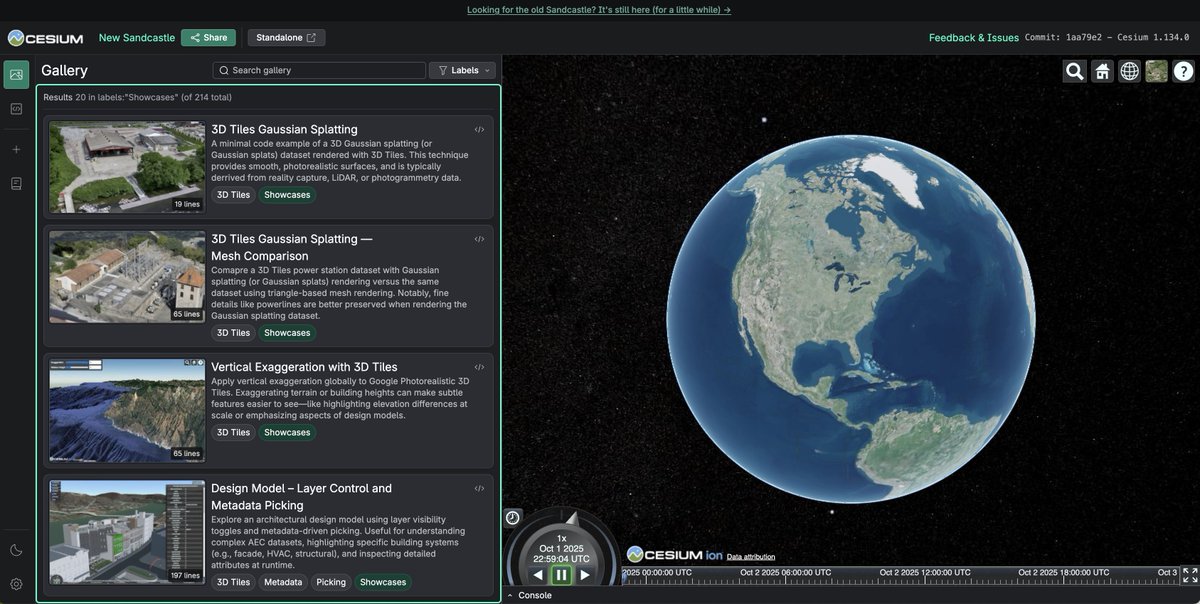The width and height of the screenshot is (1200, 604).
Task: Open navigation help question mark
Action: coord(1183,71)
